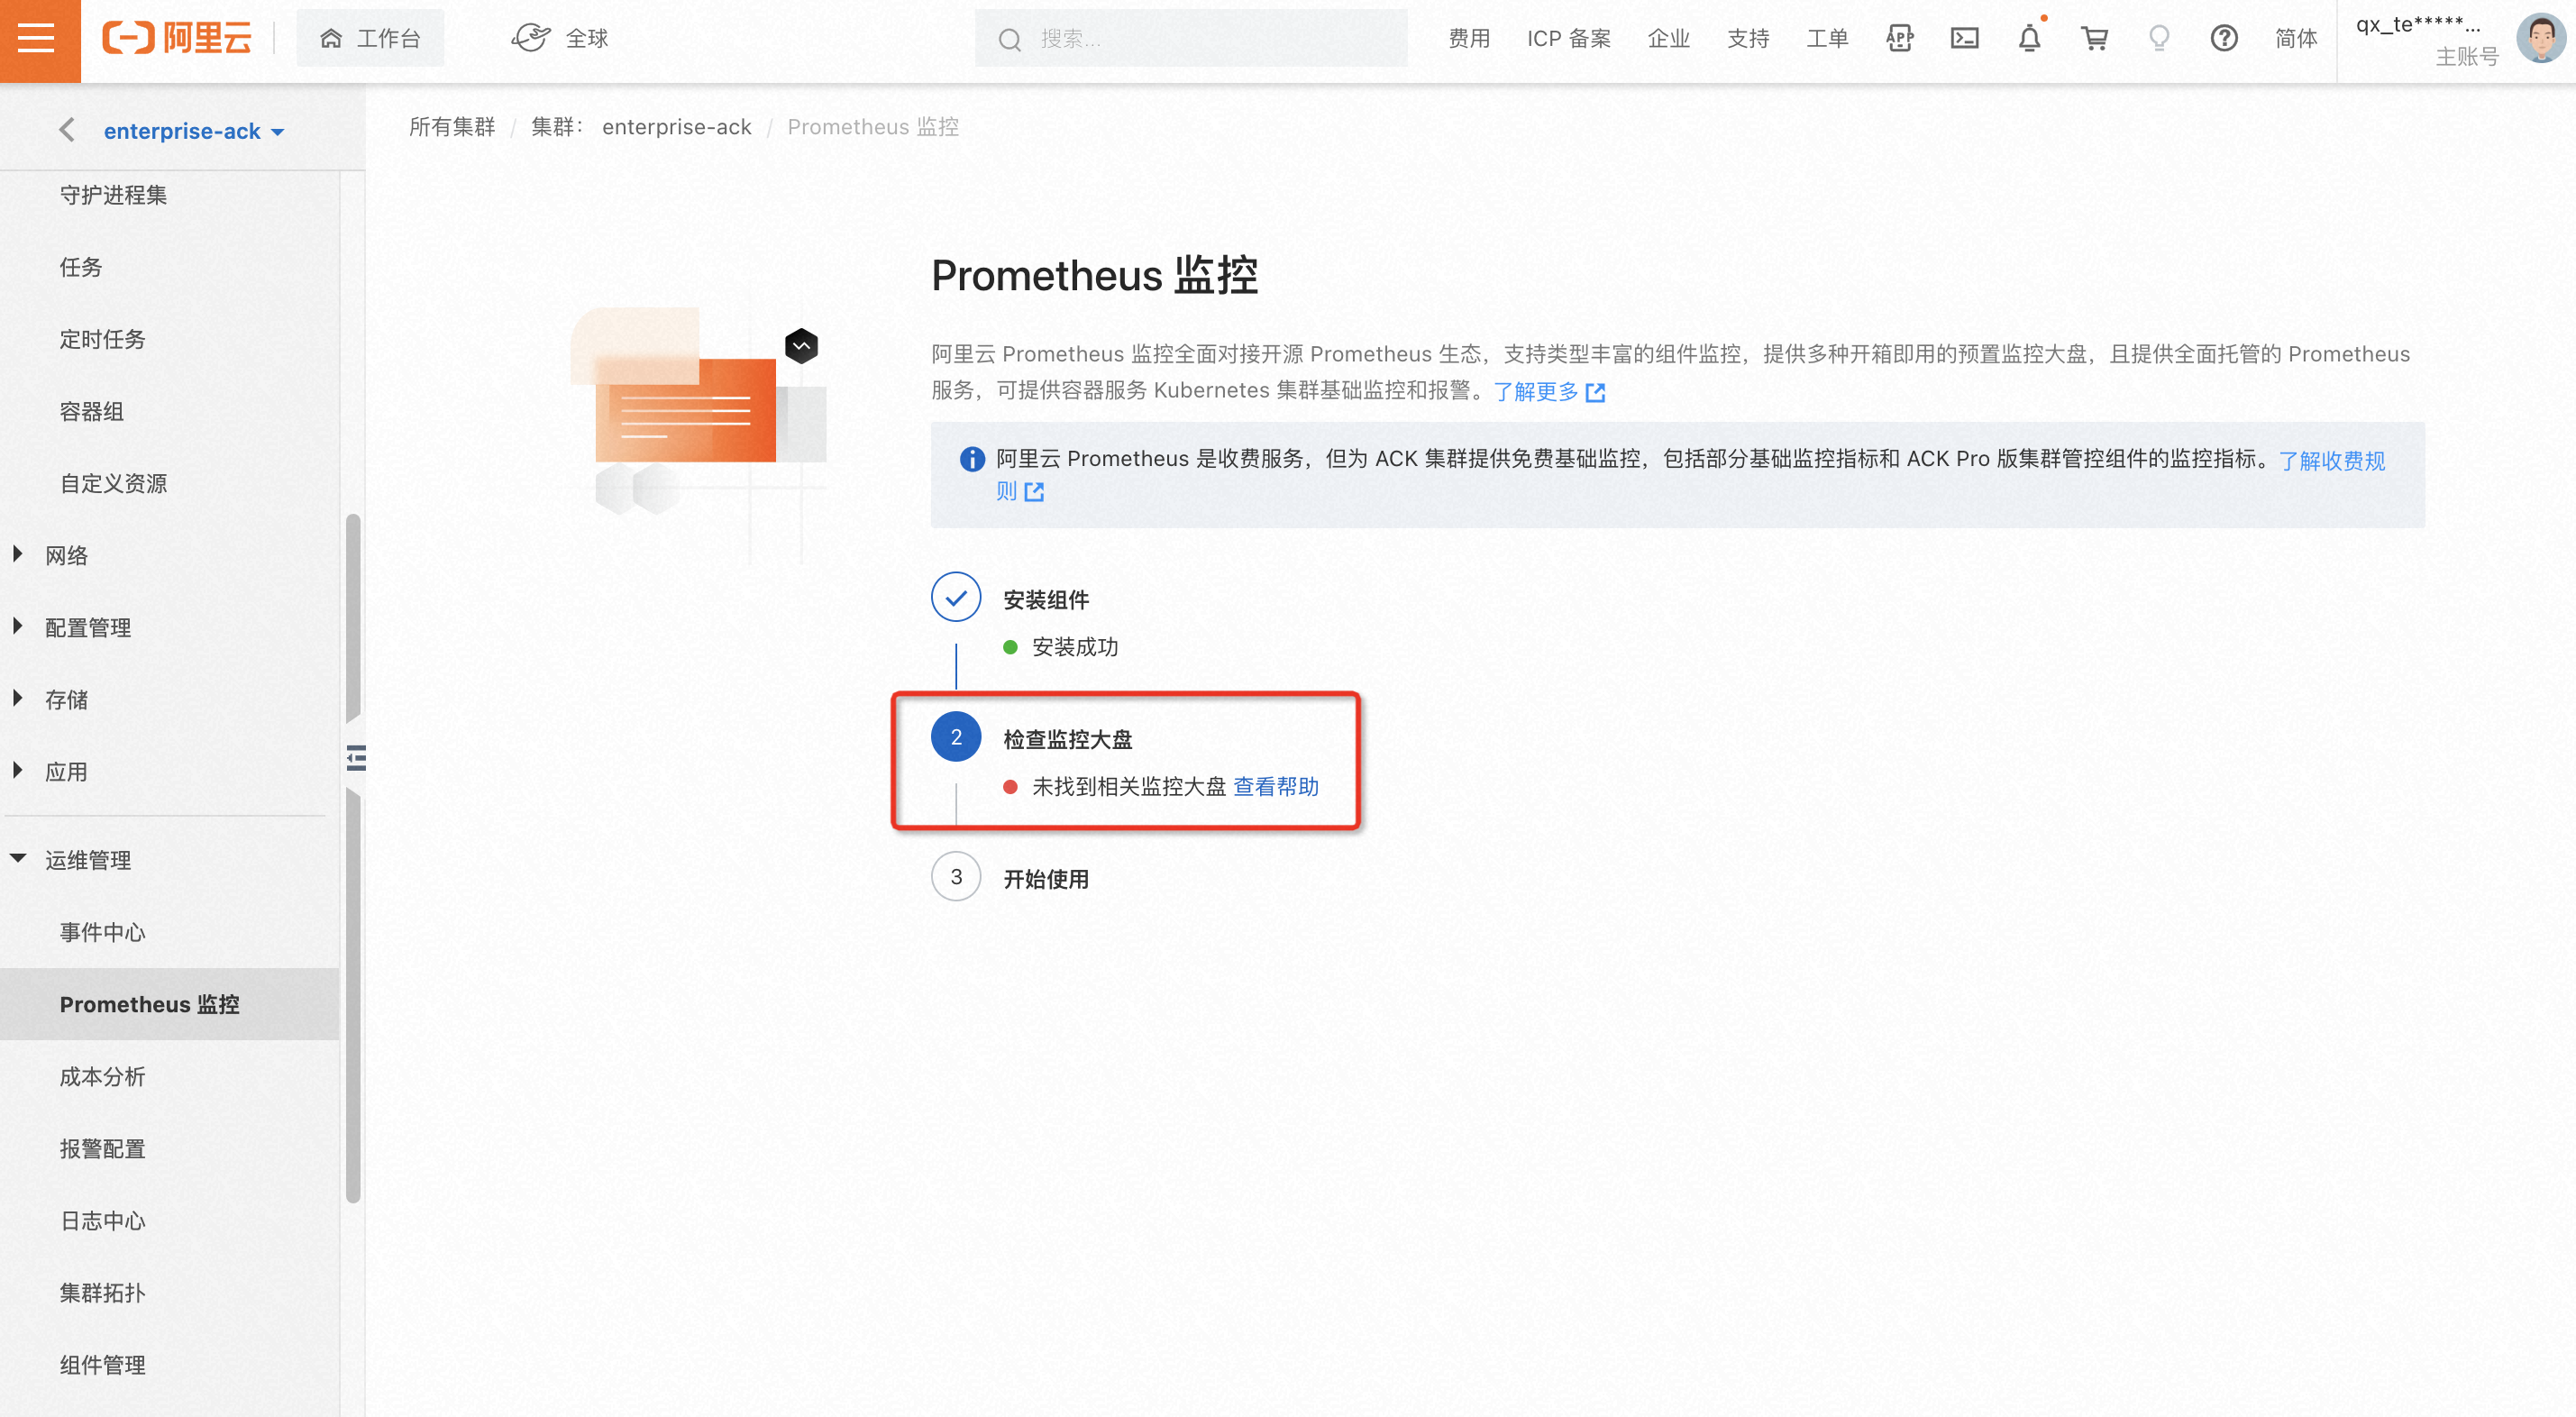Viewport: 2576px width, 1417px height.
Task: Click the API tools icon
Action: pos(1899,39)
